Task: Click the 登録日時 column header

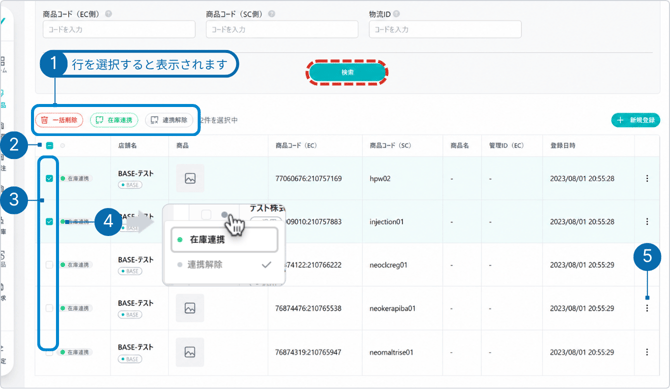Action: click(563, 146)
